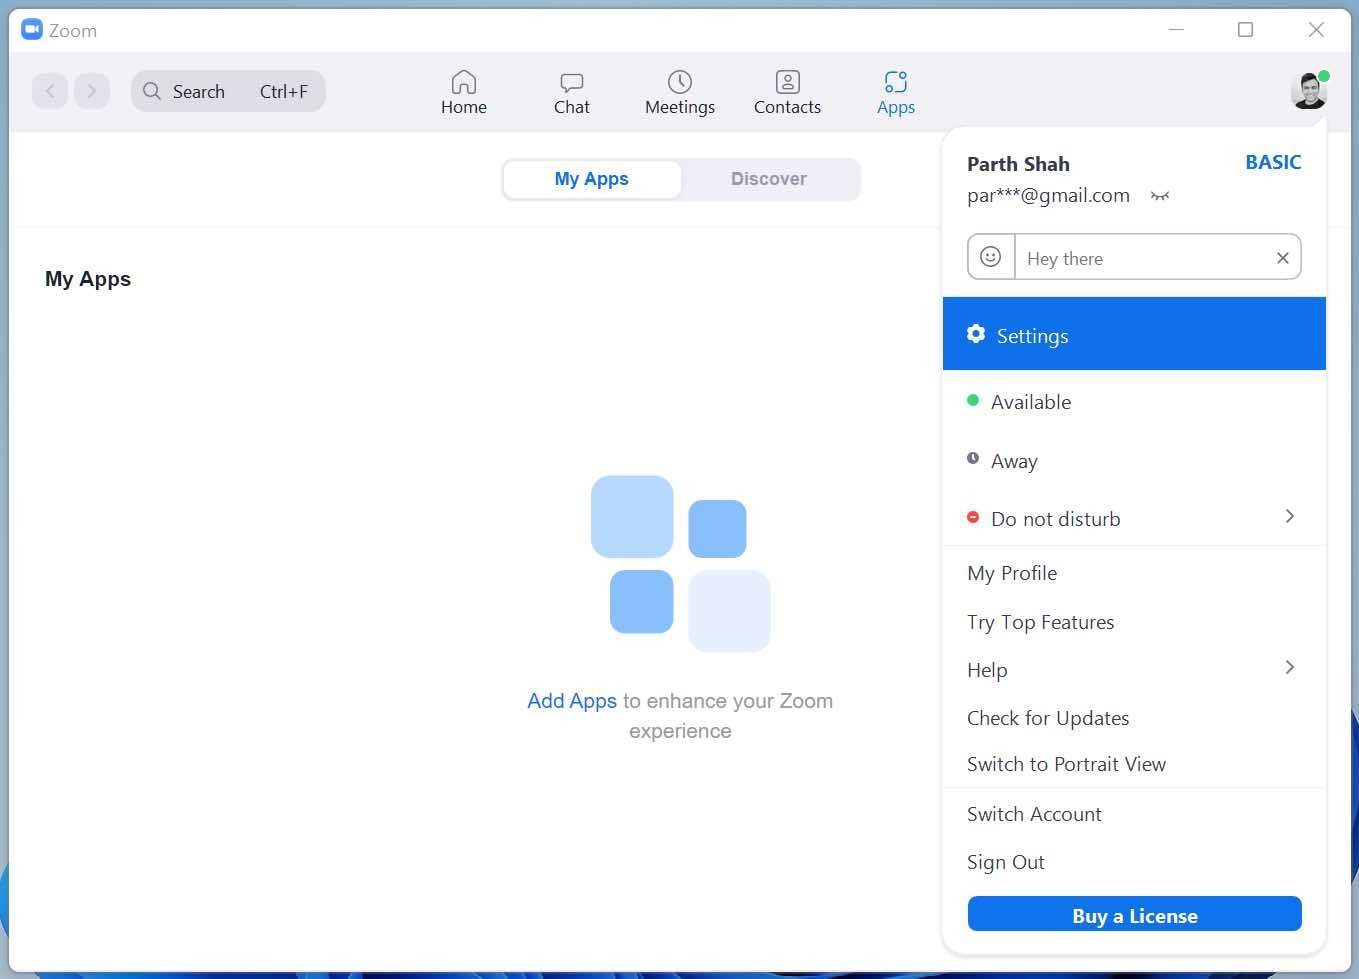The height and width of the screenshot is (979, 1359).
Task: Maximize the Zoom window
Action: click(x=1246, y=30)
